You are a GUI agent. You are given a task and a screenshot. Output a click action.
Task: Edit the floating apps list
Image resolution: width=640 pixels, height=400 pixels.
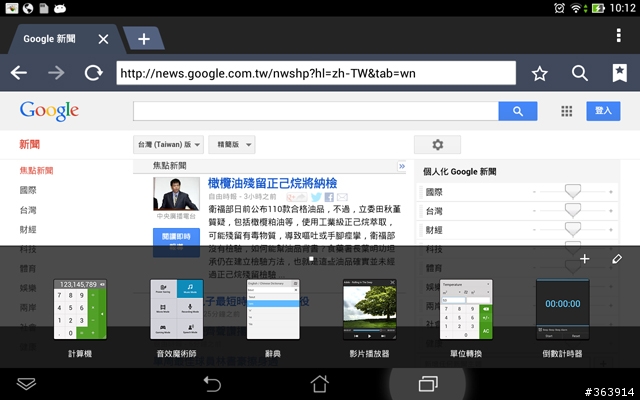pyautogui.click(x=617, y=259)
